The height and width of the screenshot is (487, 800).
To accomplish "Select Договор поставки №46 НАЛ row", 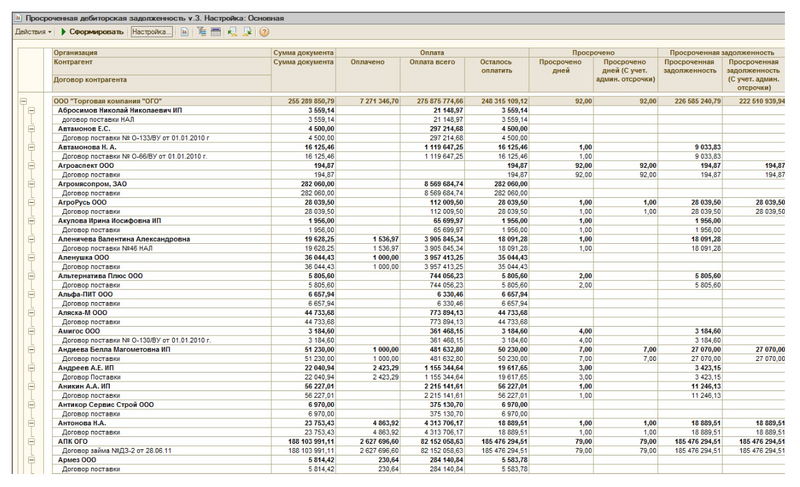I will (x=162, y=248).
